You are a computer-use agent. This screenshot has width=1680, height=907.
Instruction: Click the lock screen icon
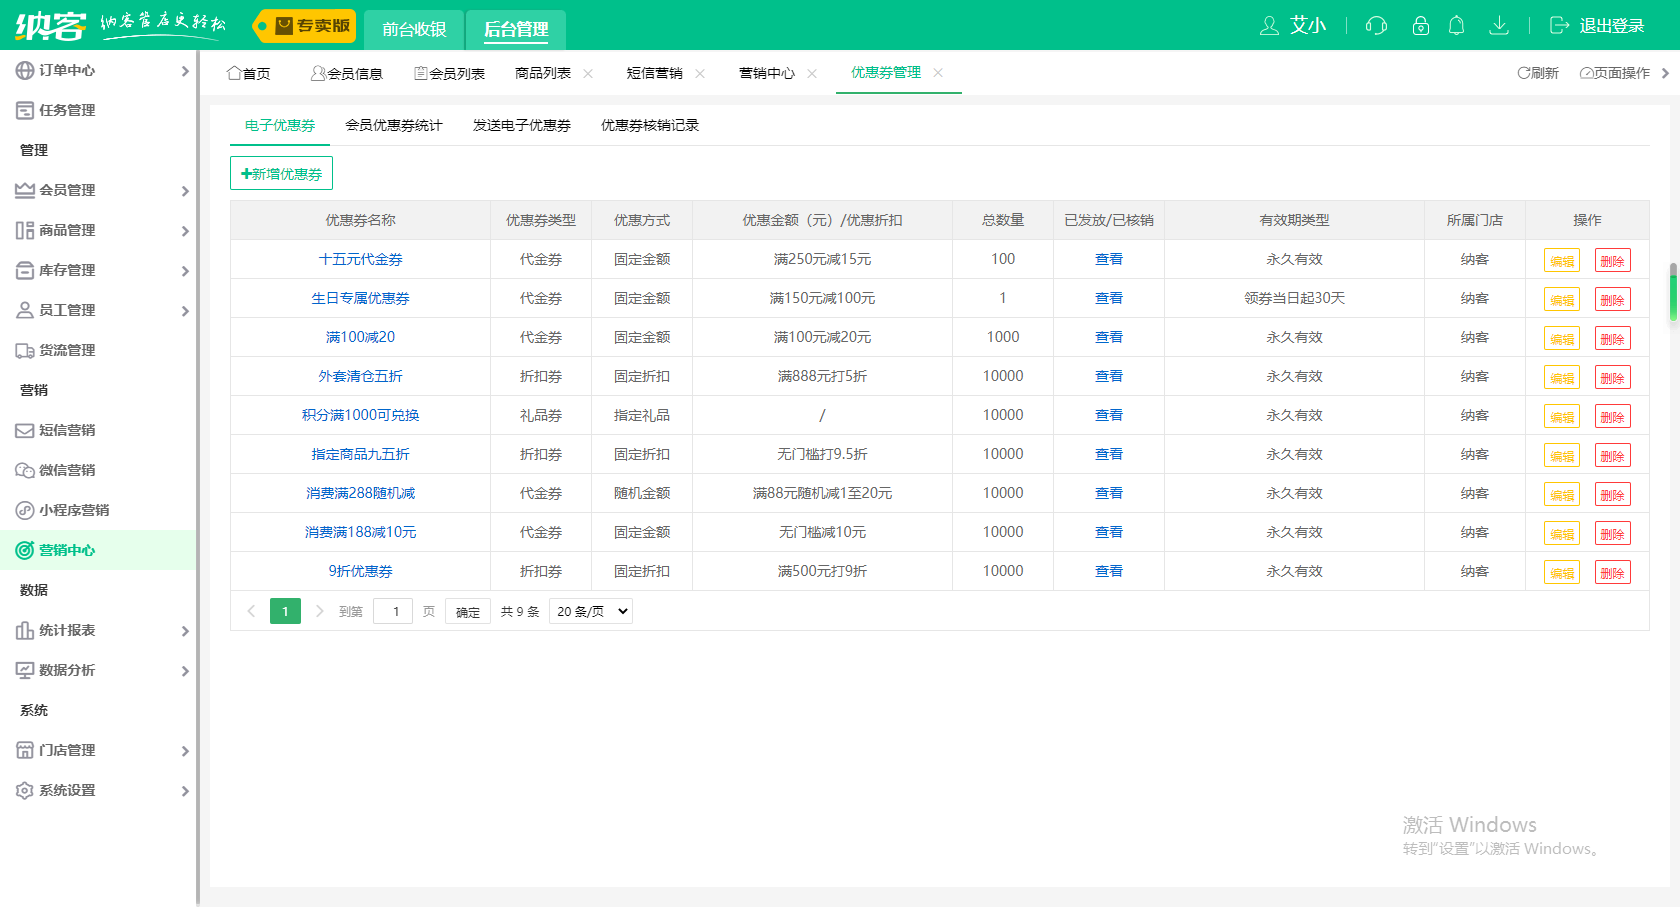[1420, 26]
